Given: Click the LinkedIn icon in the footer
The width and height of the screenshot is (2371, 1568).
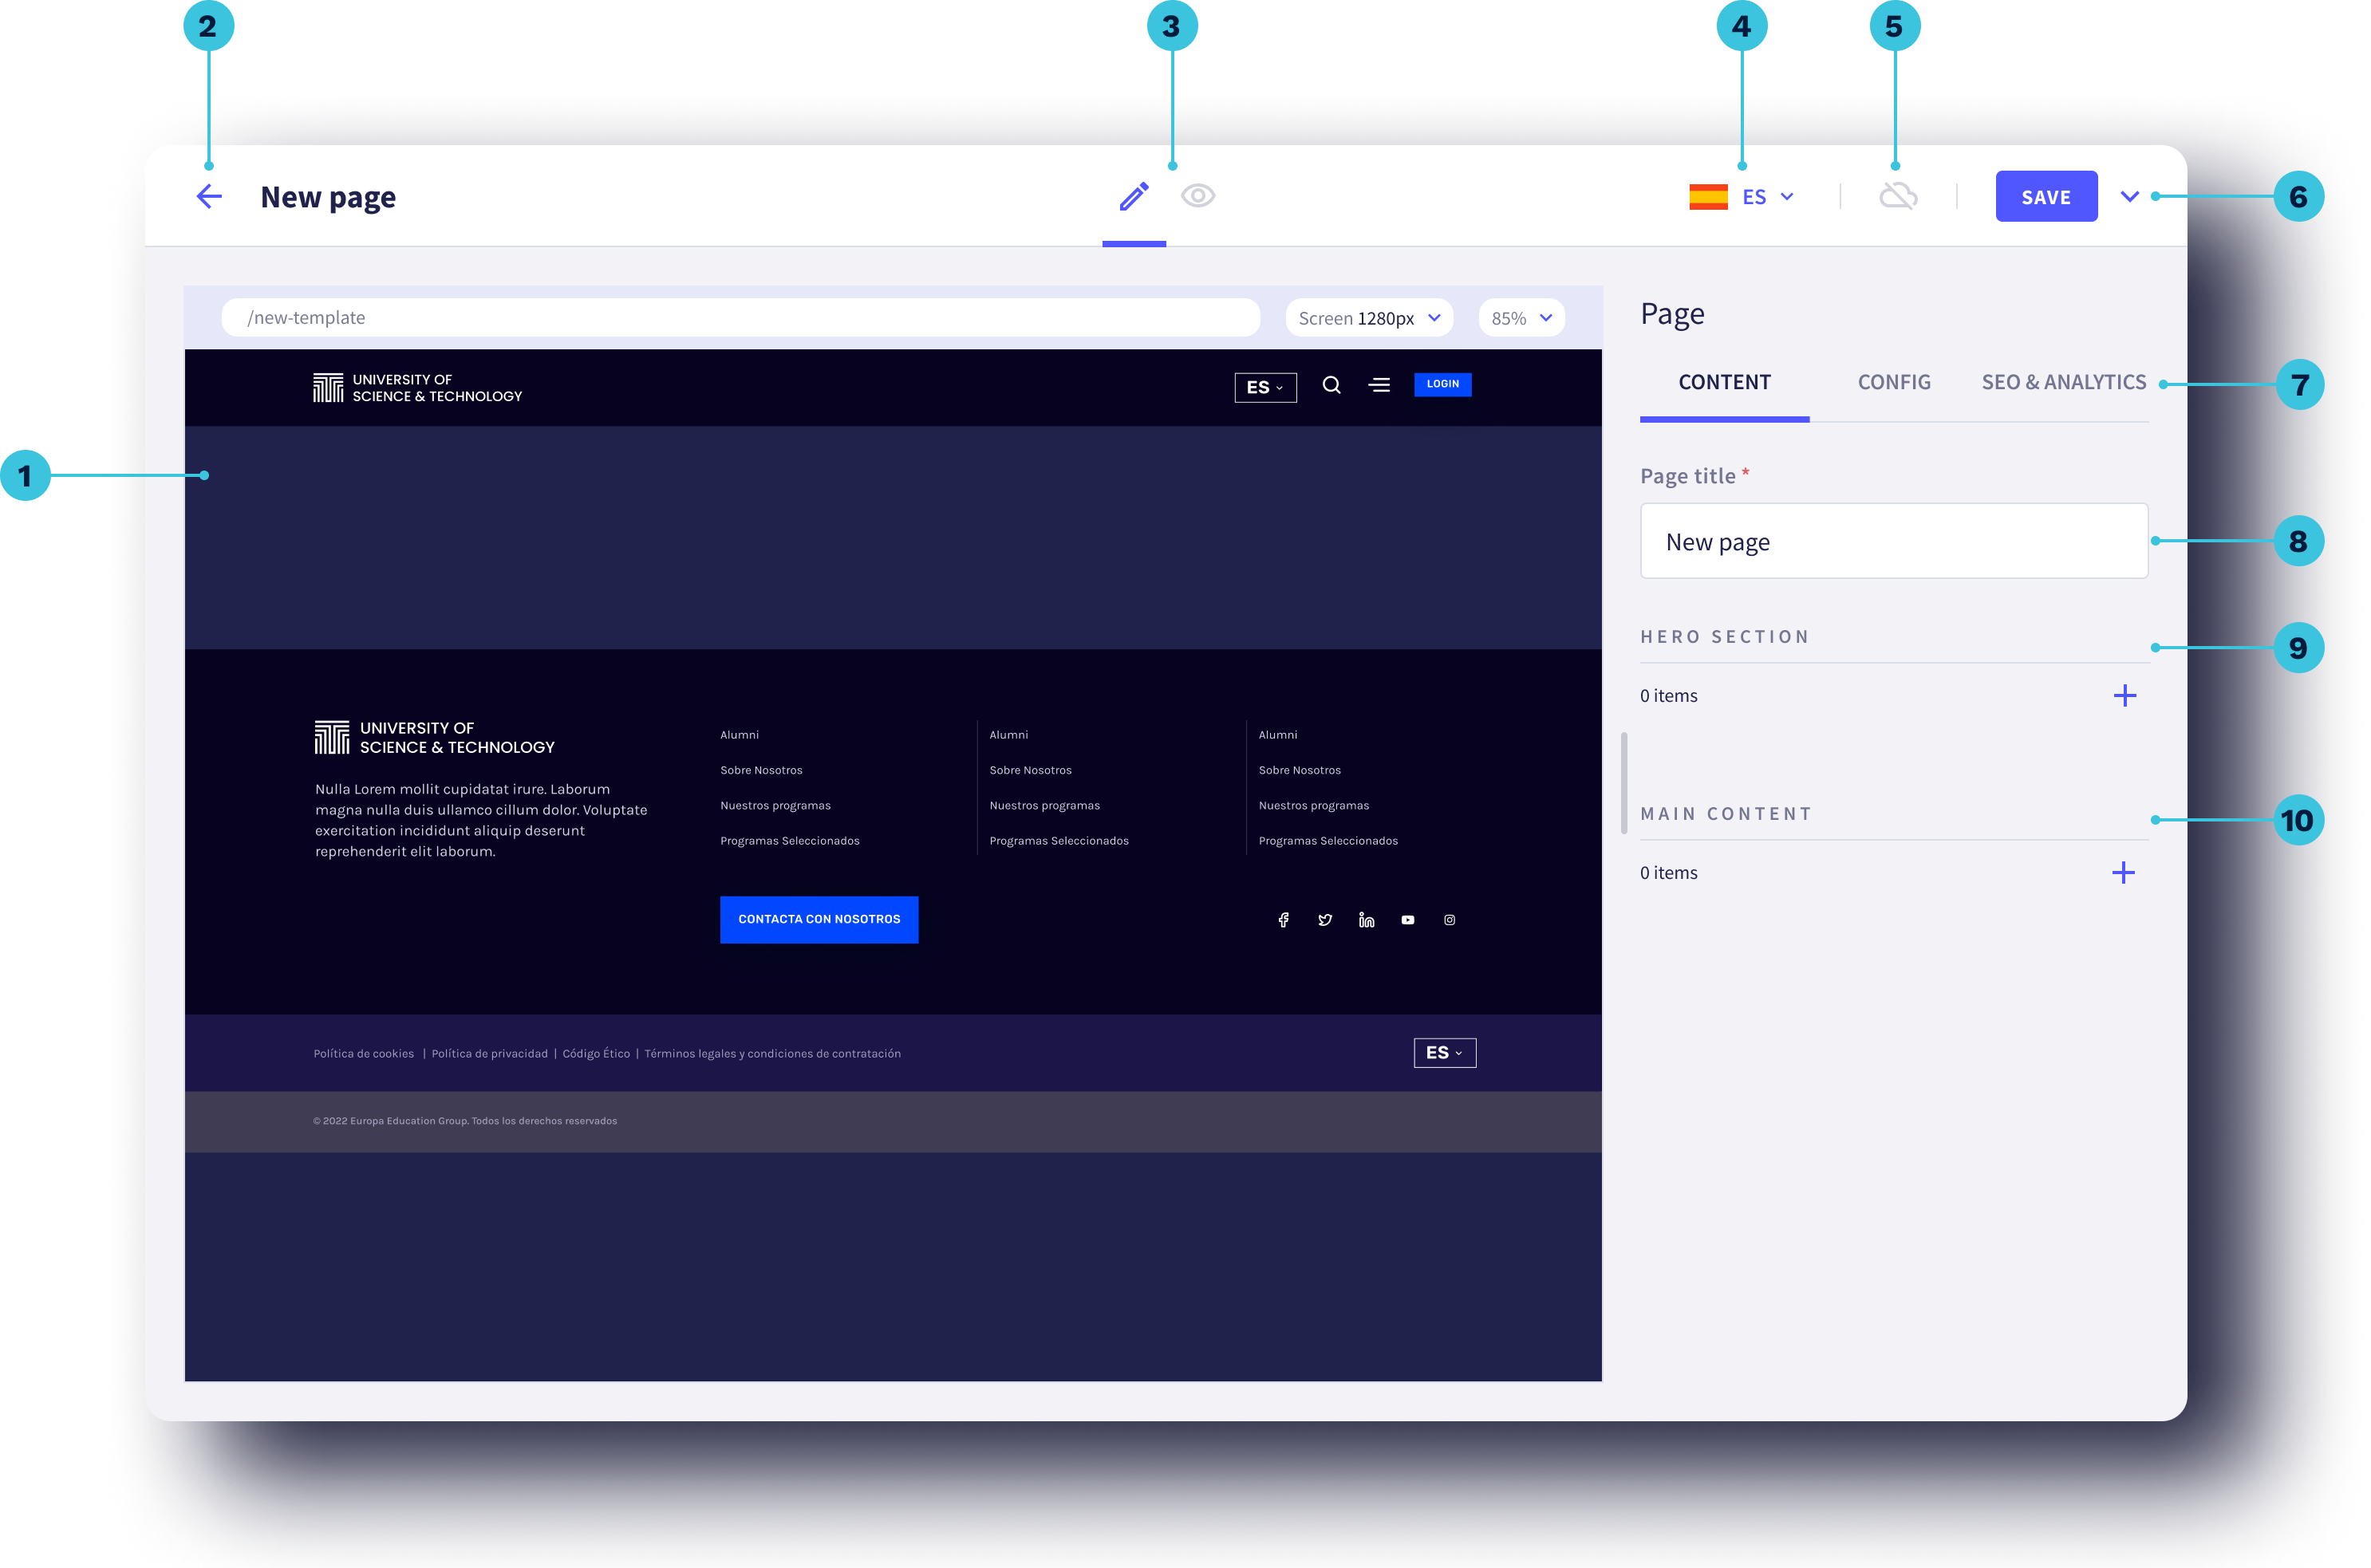Looking at the screenshot, I should (1366, 920).
